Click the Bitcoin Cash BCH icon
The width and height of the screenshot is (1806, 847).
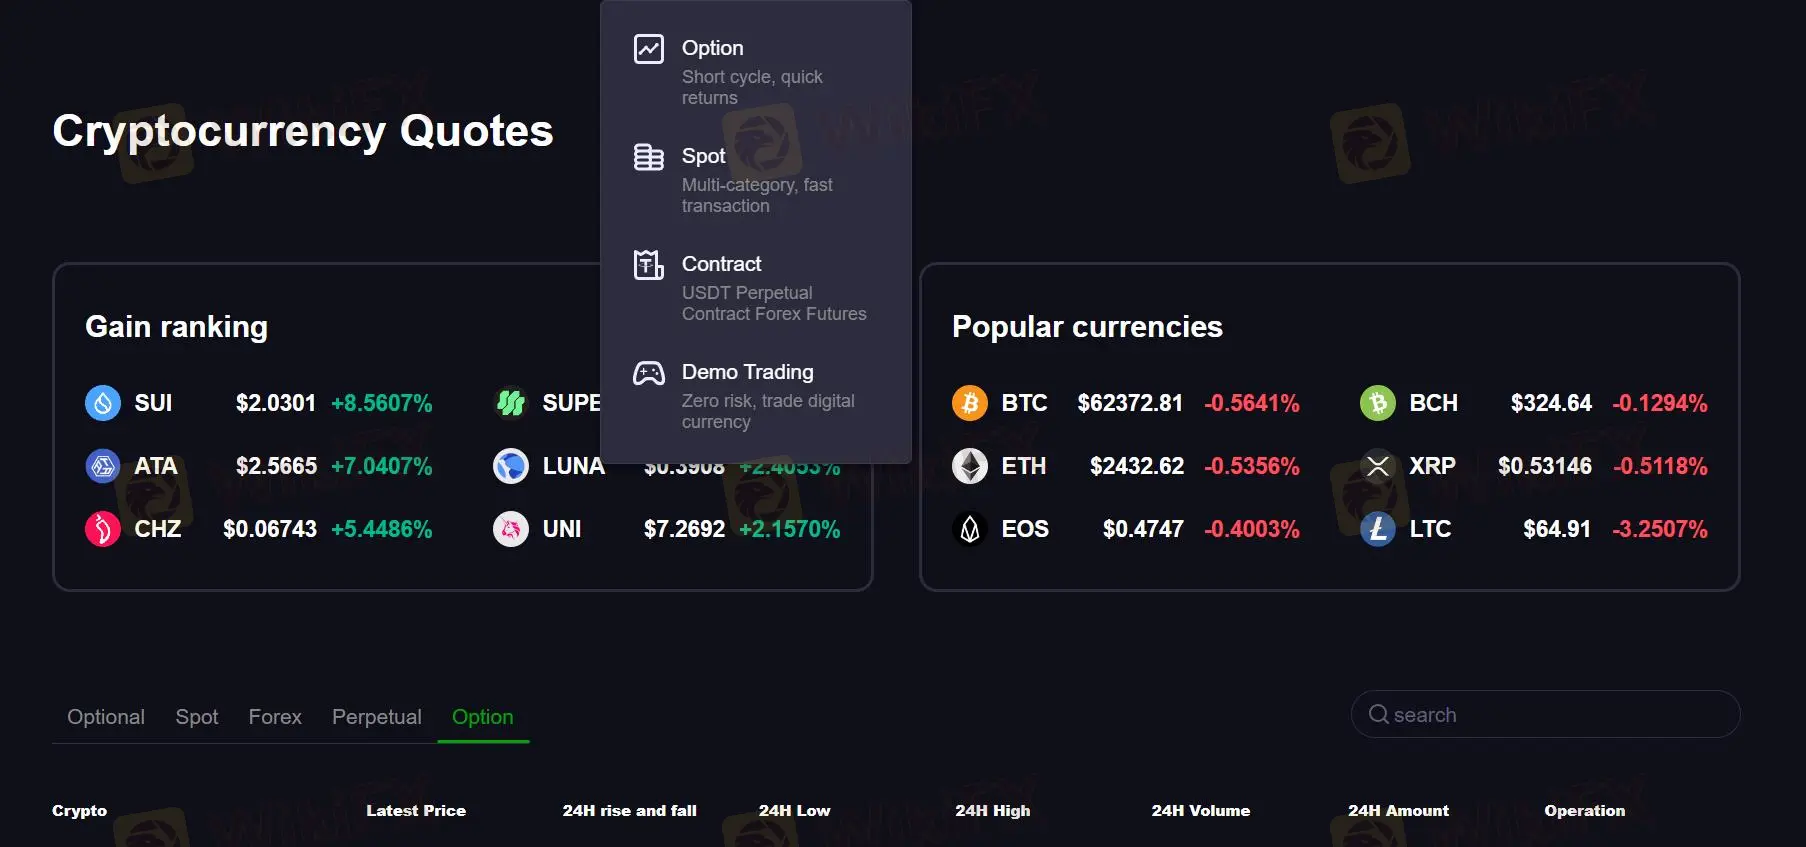coord(1378,403)
